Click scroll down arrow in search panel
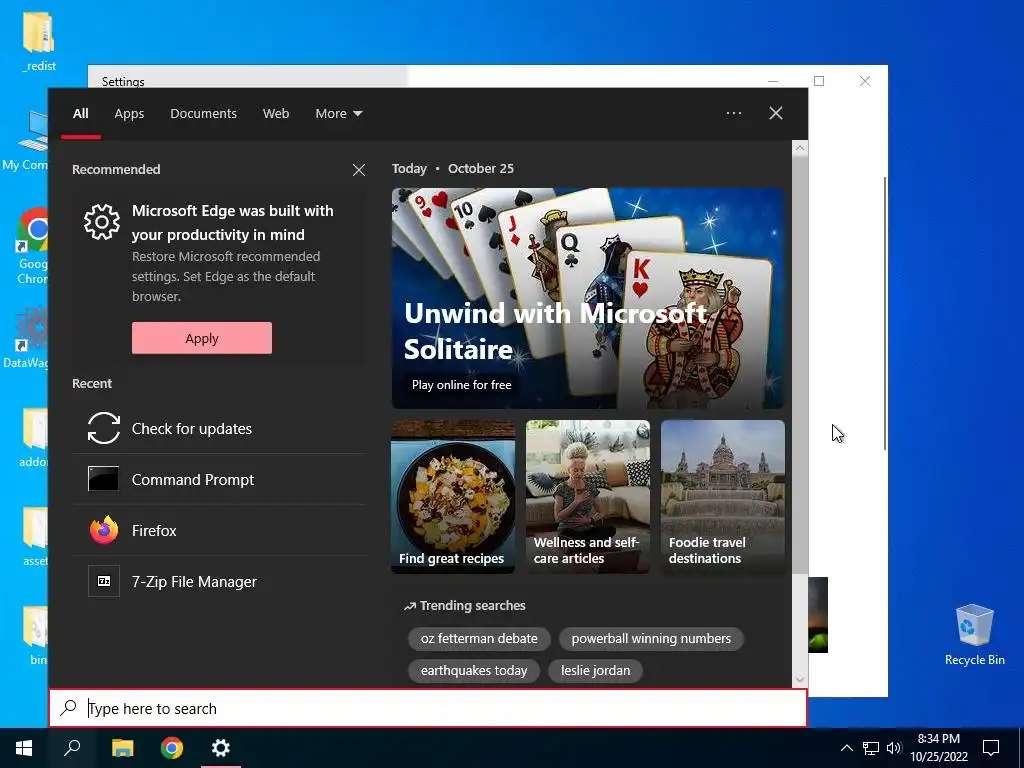The image size is (1024, 768). point(800,679)
